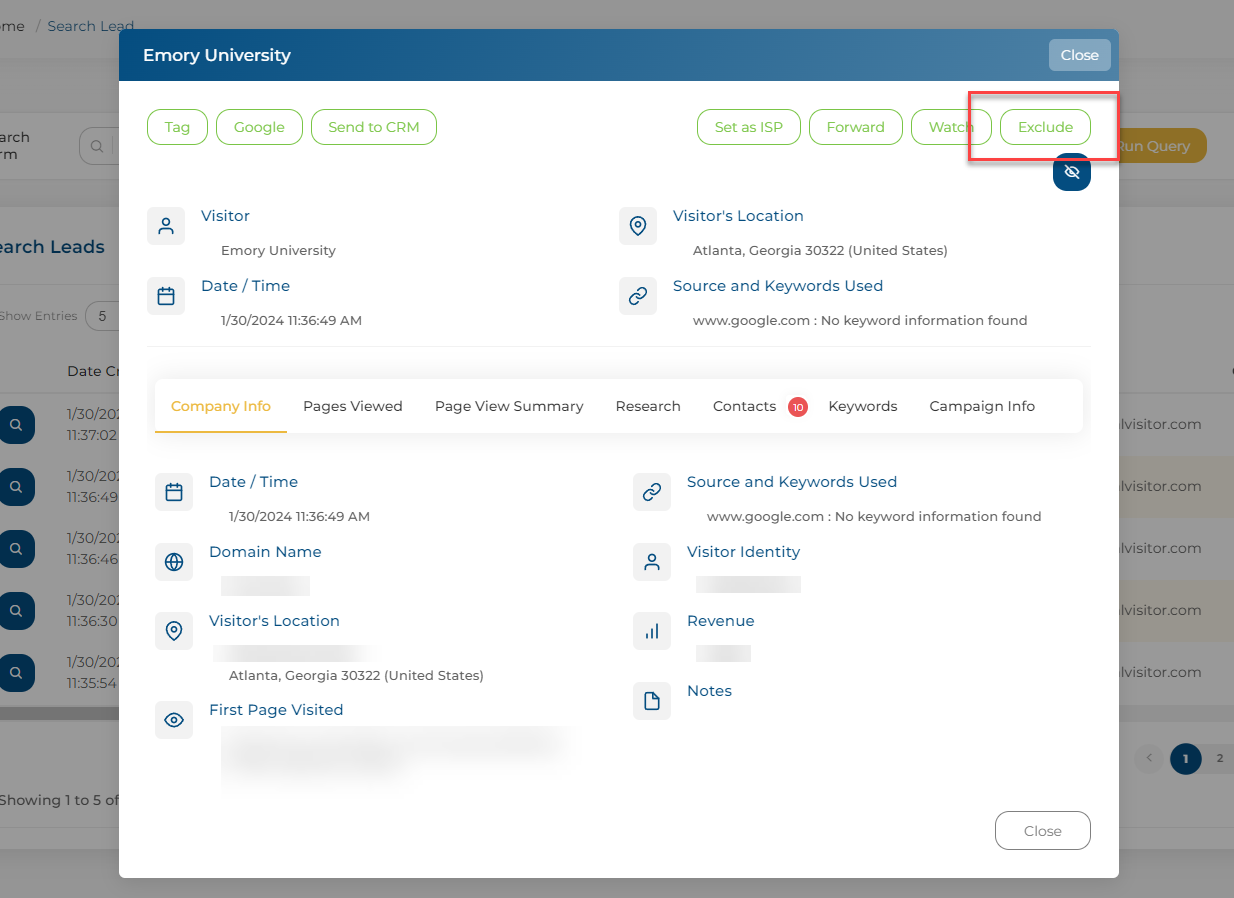Screen dimensions: 1234x898
Task: Open the Research tab
Action: pyautogui.click(x=648, y=406)
